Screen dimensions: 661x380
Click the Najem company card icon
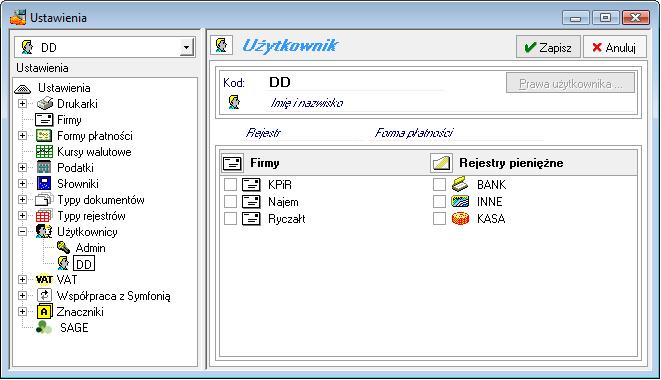point(251,202)
